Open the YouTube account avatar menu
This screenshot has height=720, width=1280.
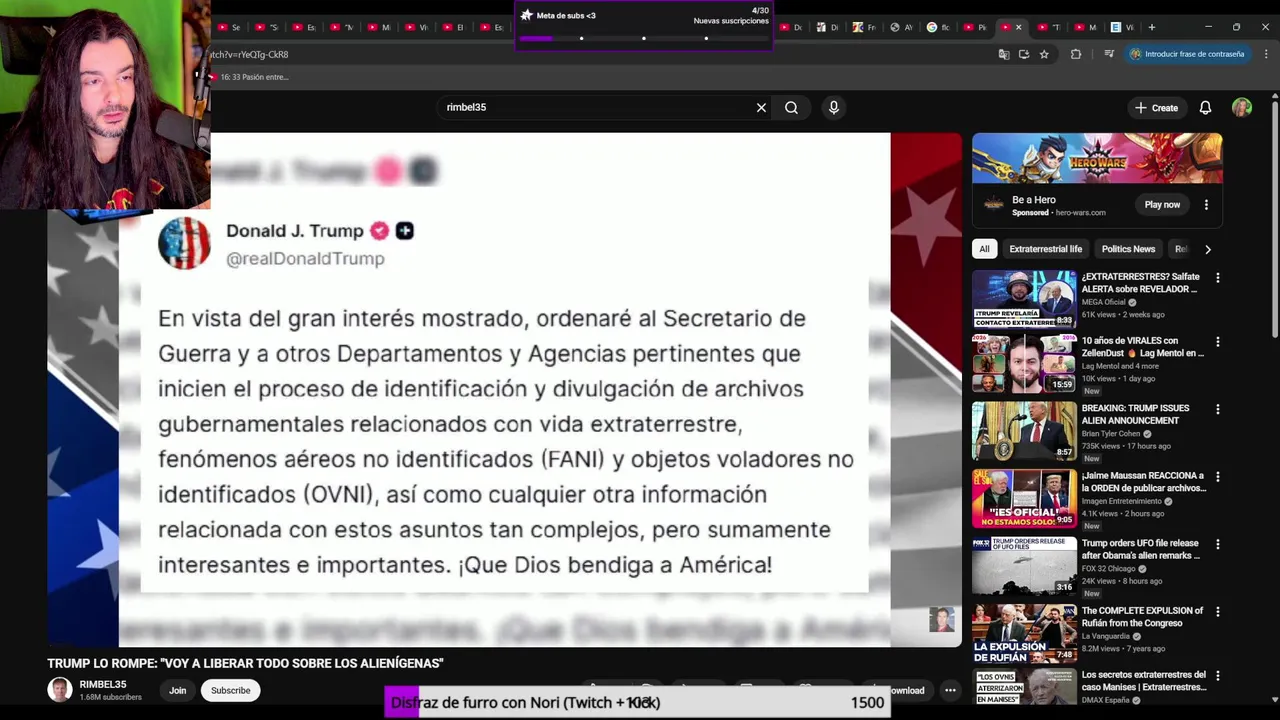[x=1242, y=107]
